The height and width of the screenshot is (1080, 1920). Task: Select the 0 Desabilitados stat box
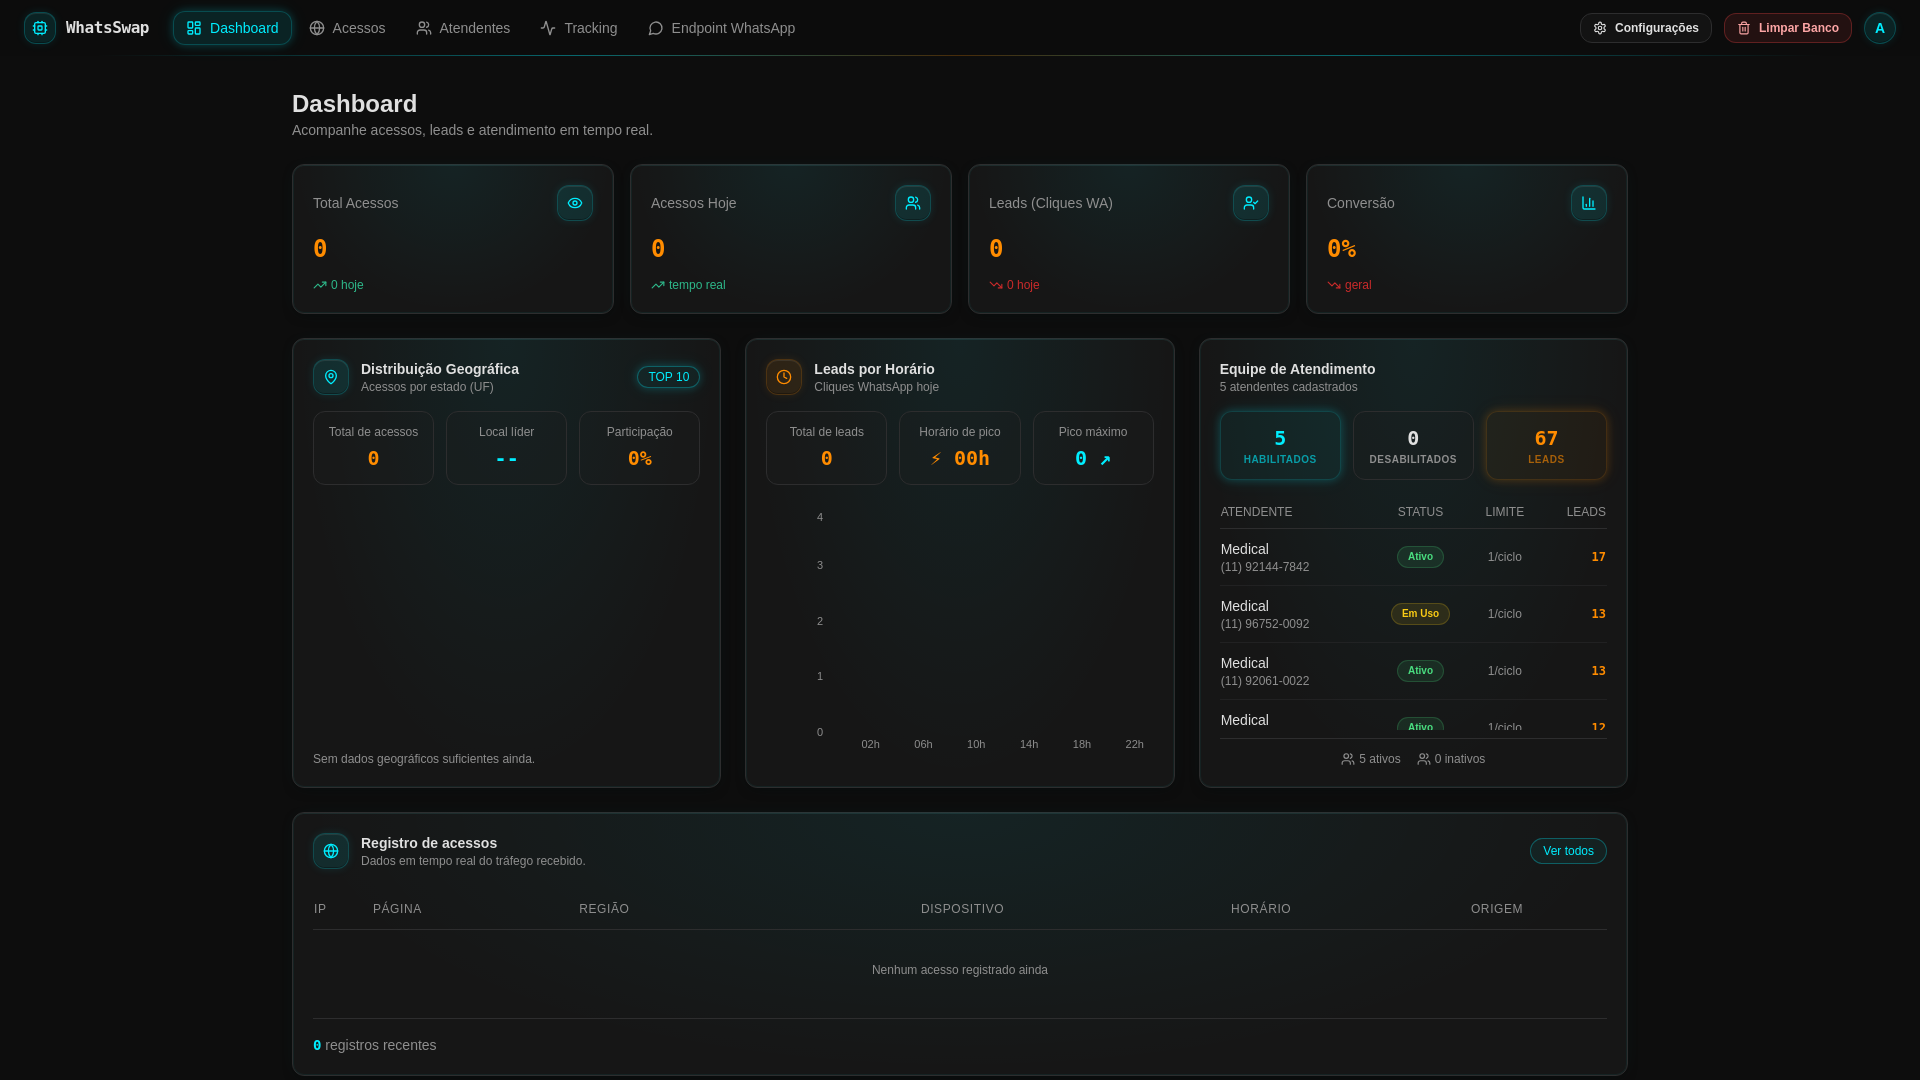click(x=1413, y=446)
